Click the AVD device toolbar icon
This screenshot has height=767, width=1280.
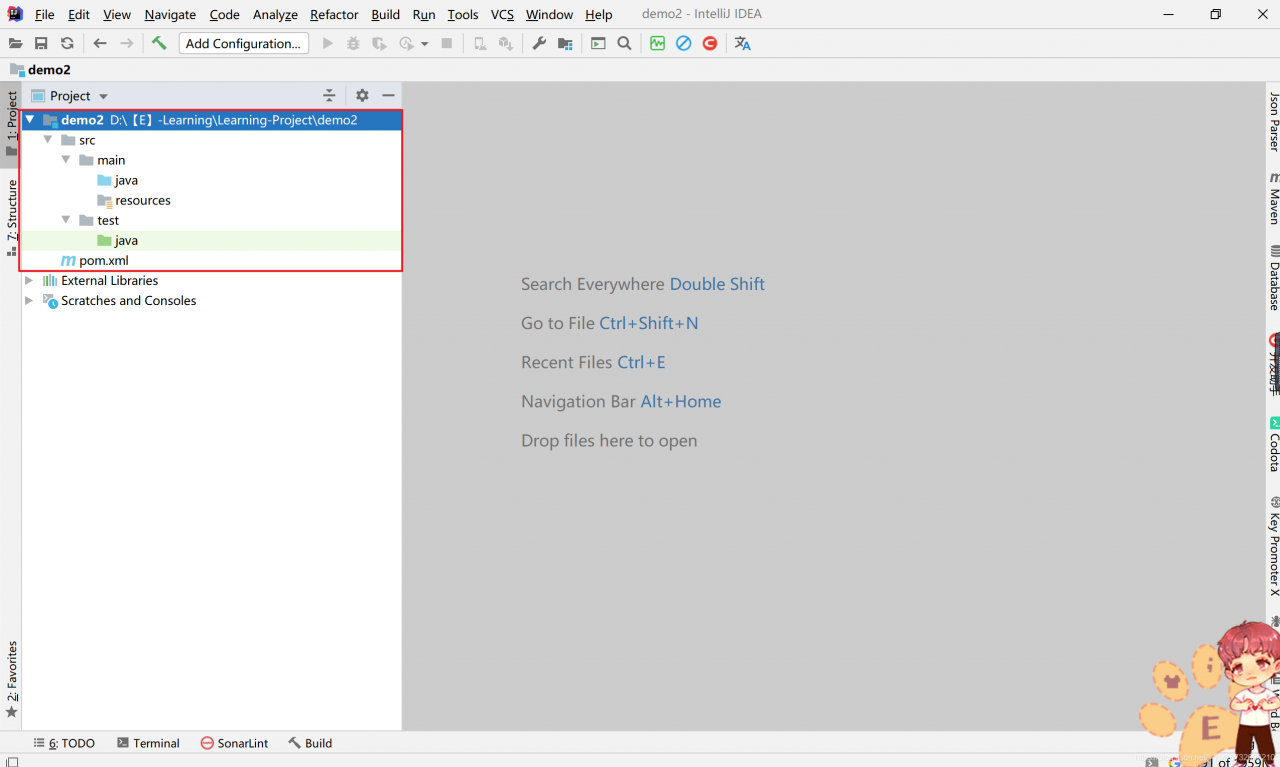[x=480, y=43]
